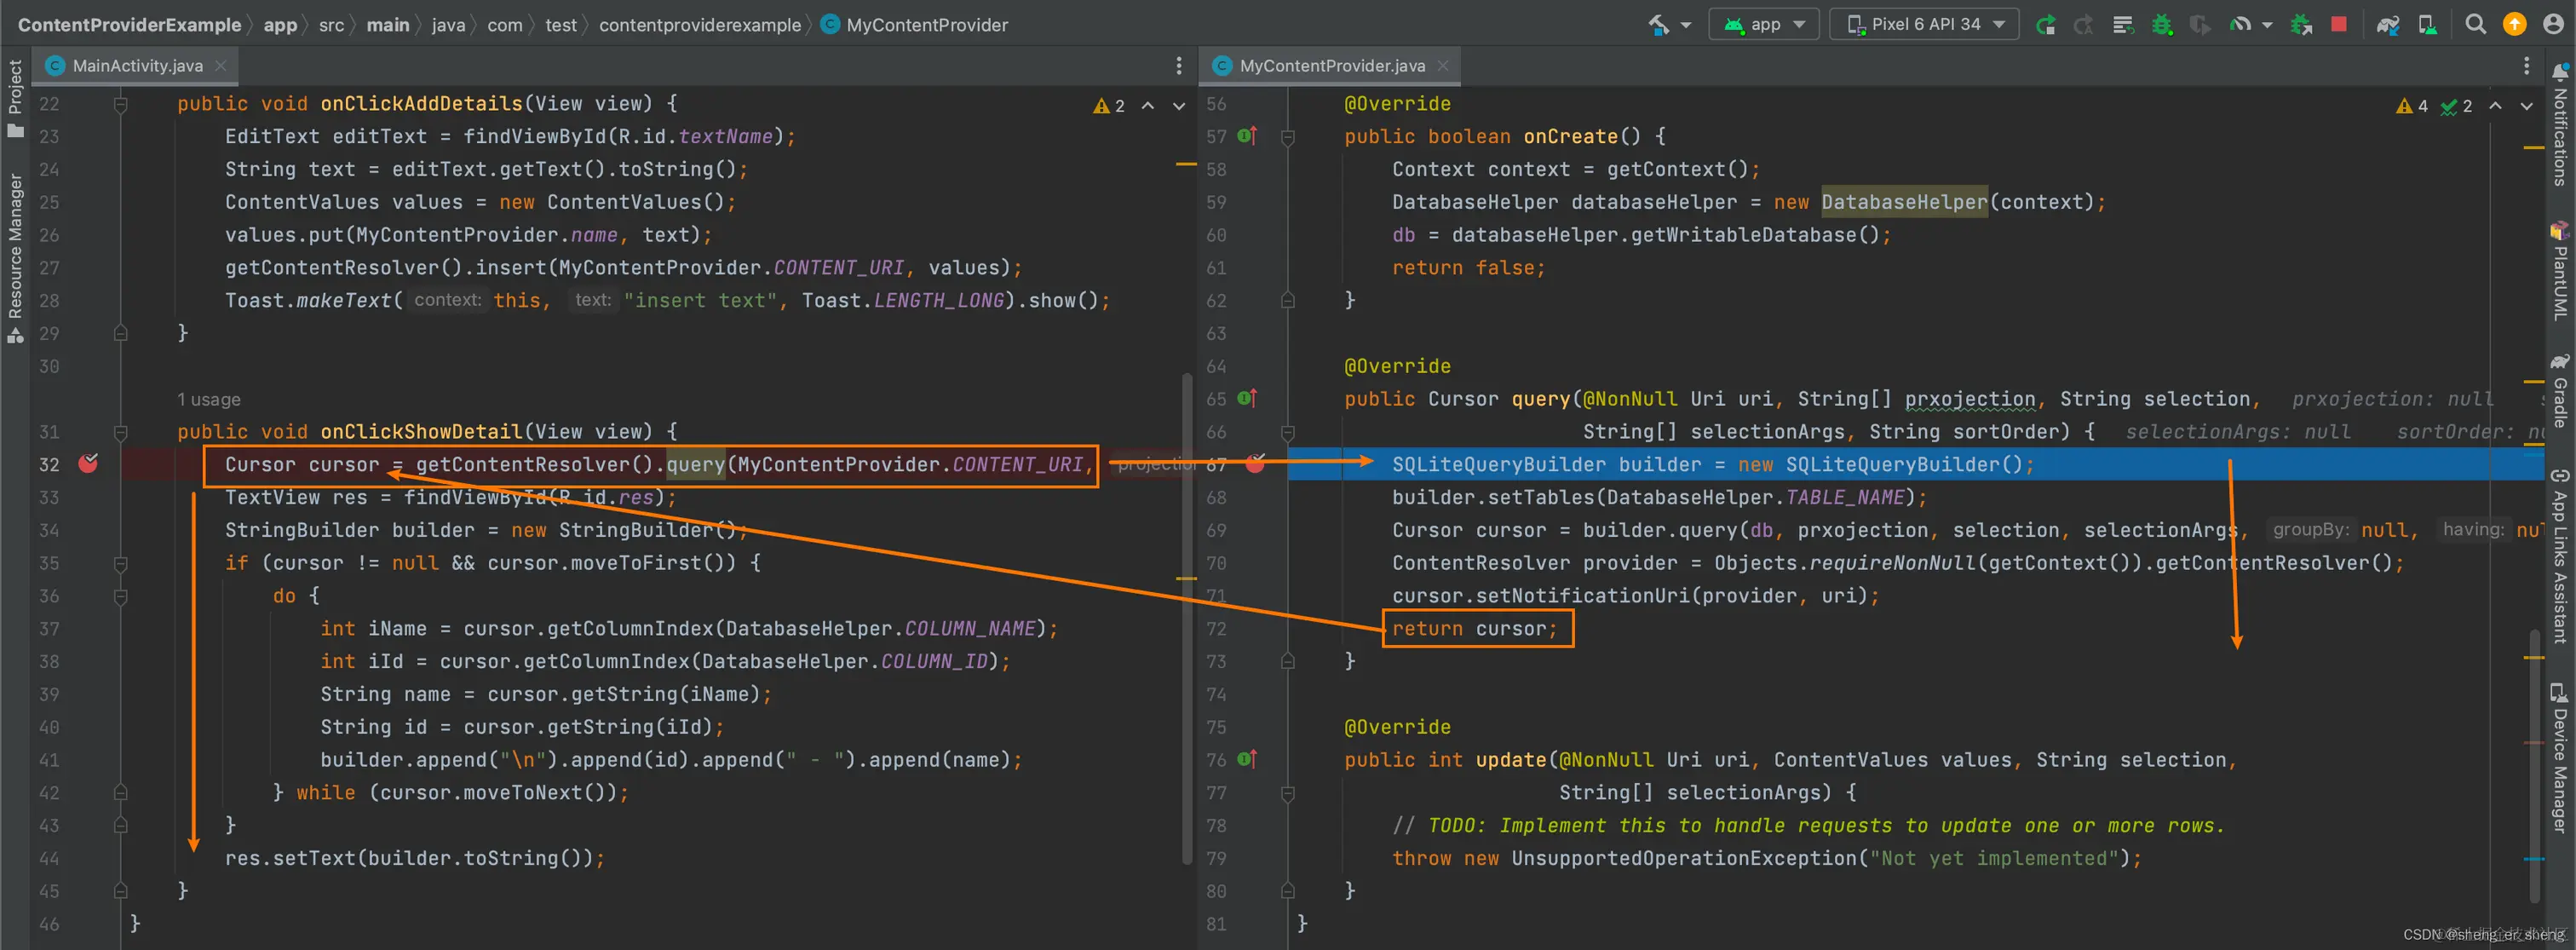2576x950 pixels.
Task: Open Device Manager icon in the toolbar
Action: tap(2427, 25)
